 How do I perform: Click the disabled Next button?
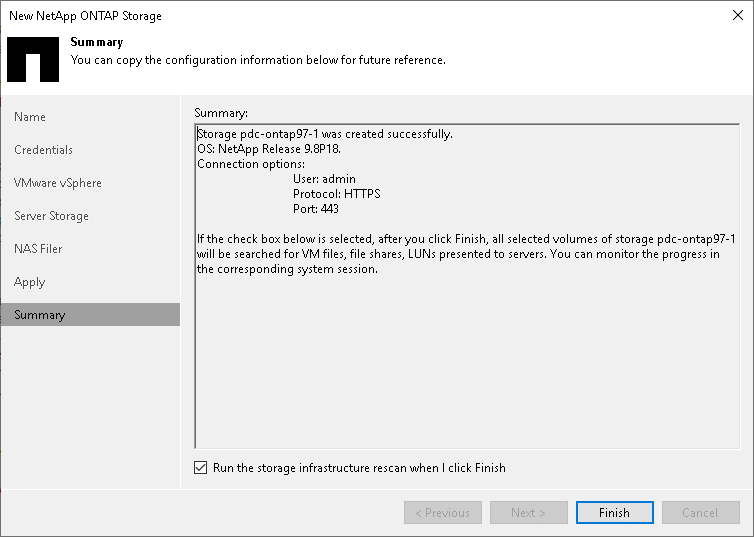click(x=528, y=512)
